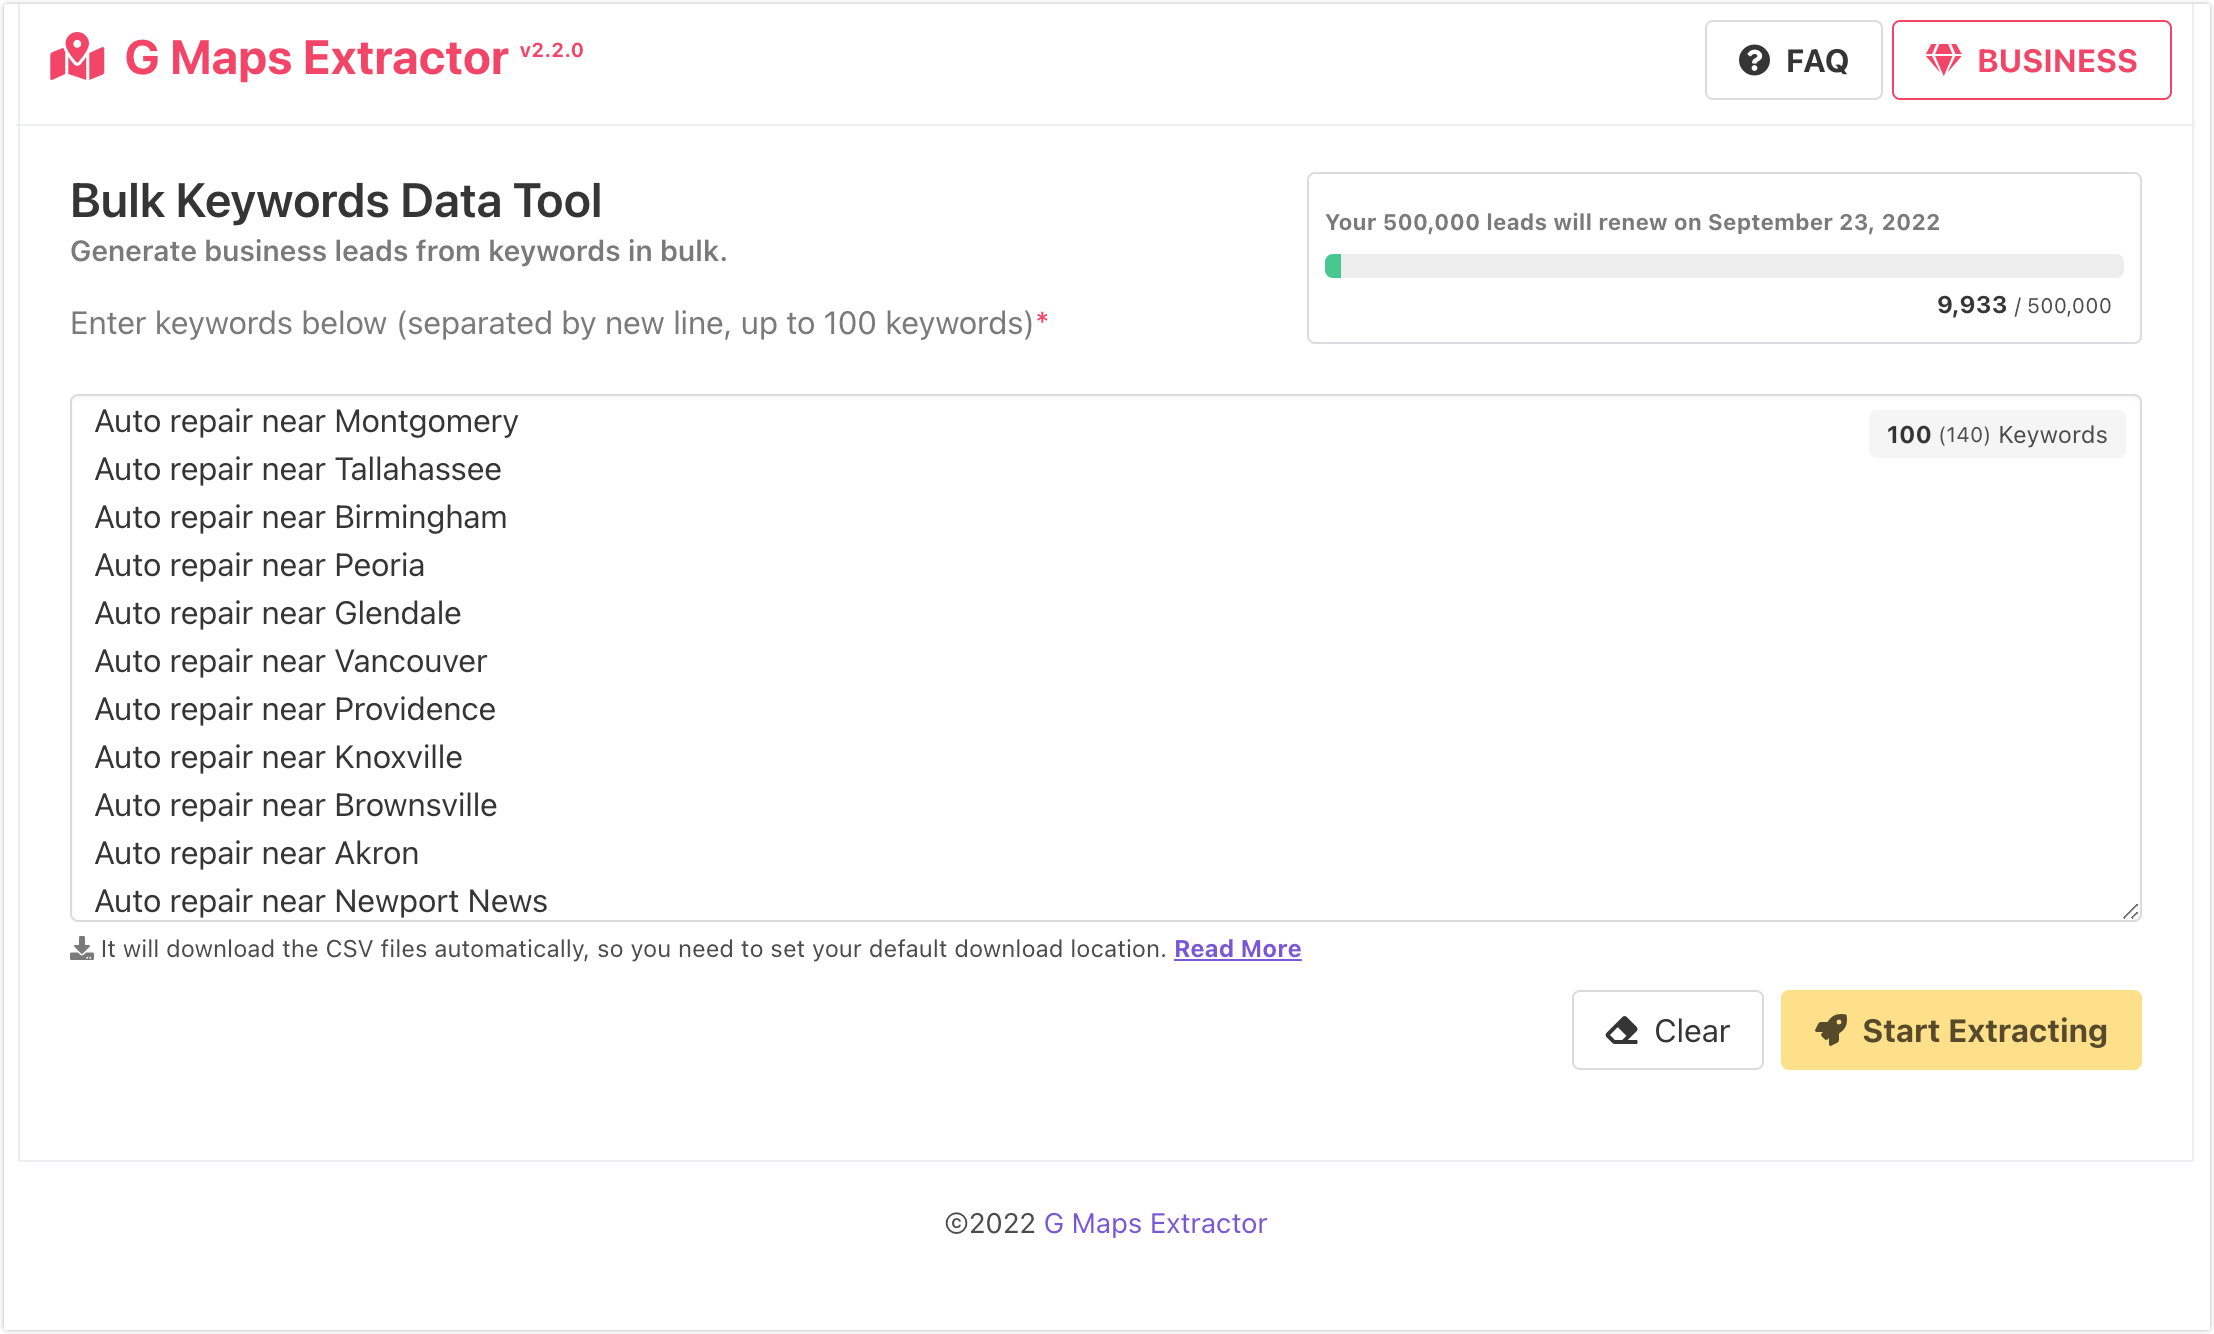Click the line 'Auto repair near Montgomery'
Viewport: 2214px width, 1334px height.
pyautogui.click(x=306, y=422)
